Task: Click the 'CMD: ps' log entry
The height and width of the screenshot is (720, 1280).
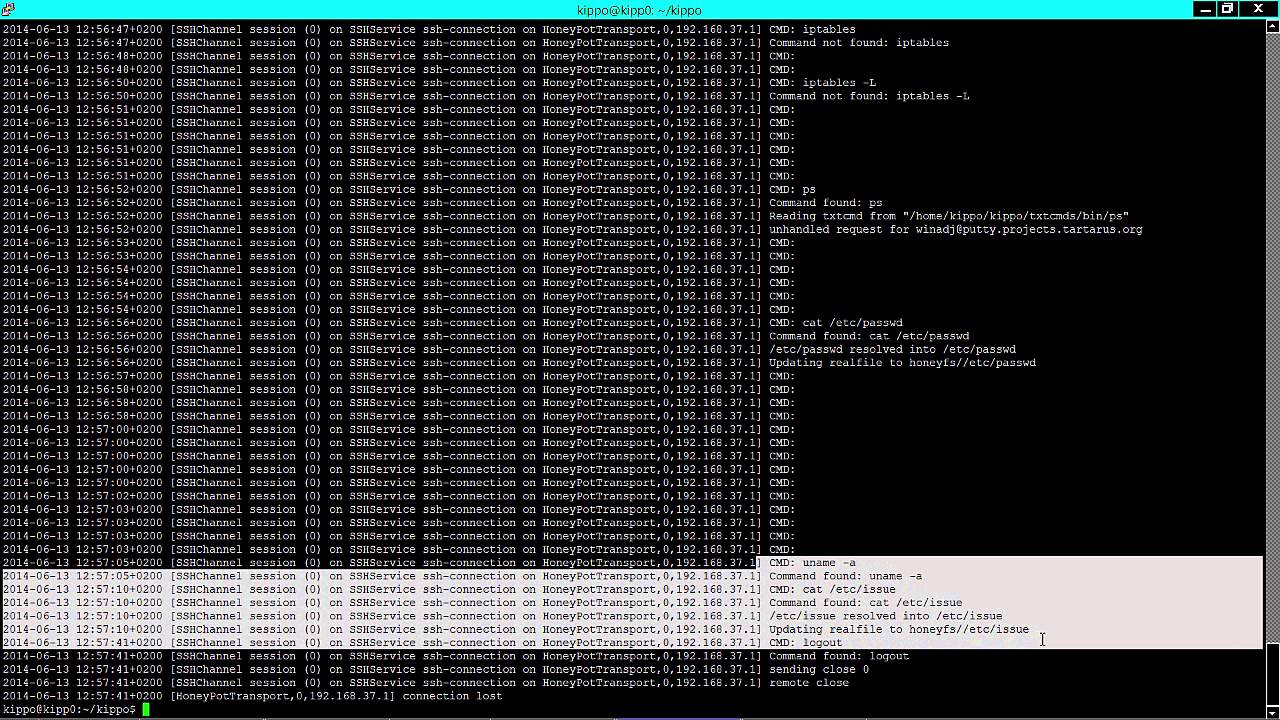Action: (792, 189)
